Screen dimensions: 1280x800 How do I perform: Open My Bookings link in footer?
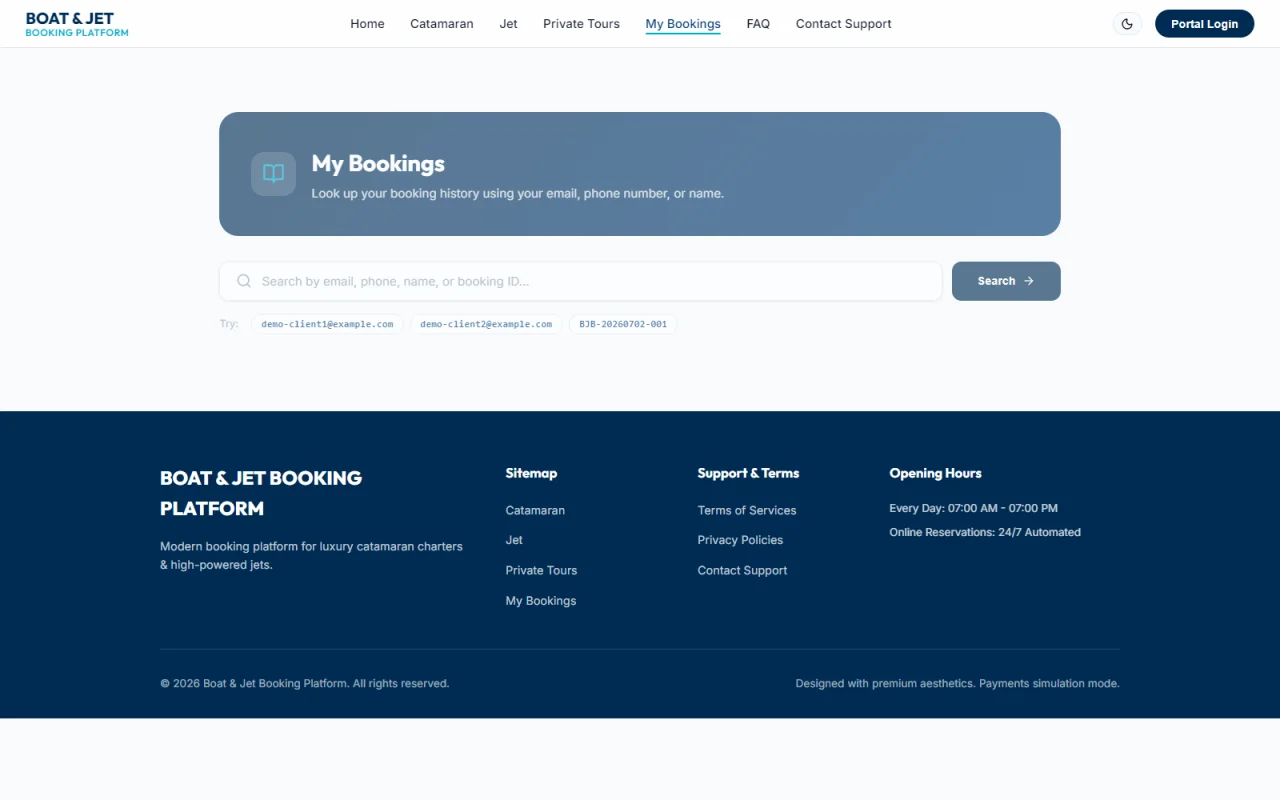[541, 601]
